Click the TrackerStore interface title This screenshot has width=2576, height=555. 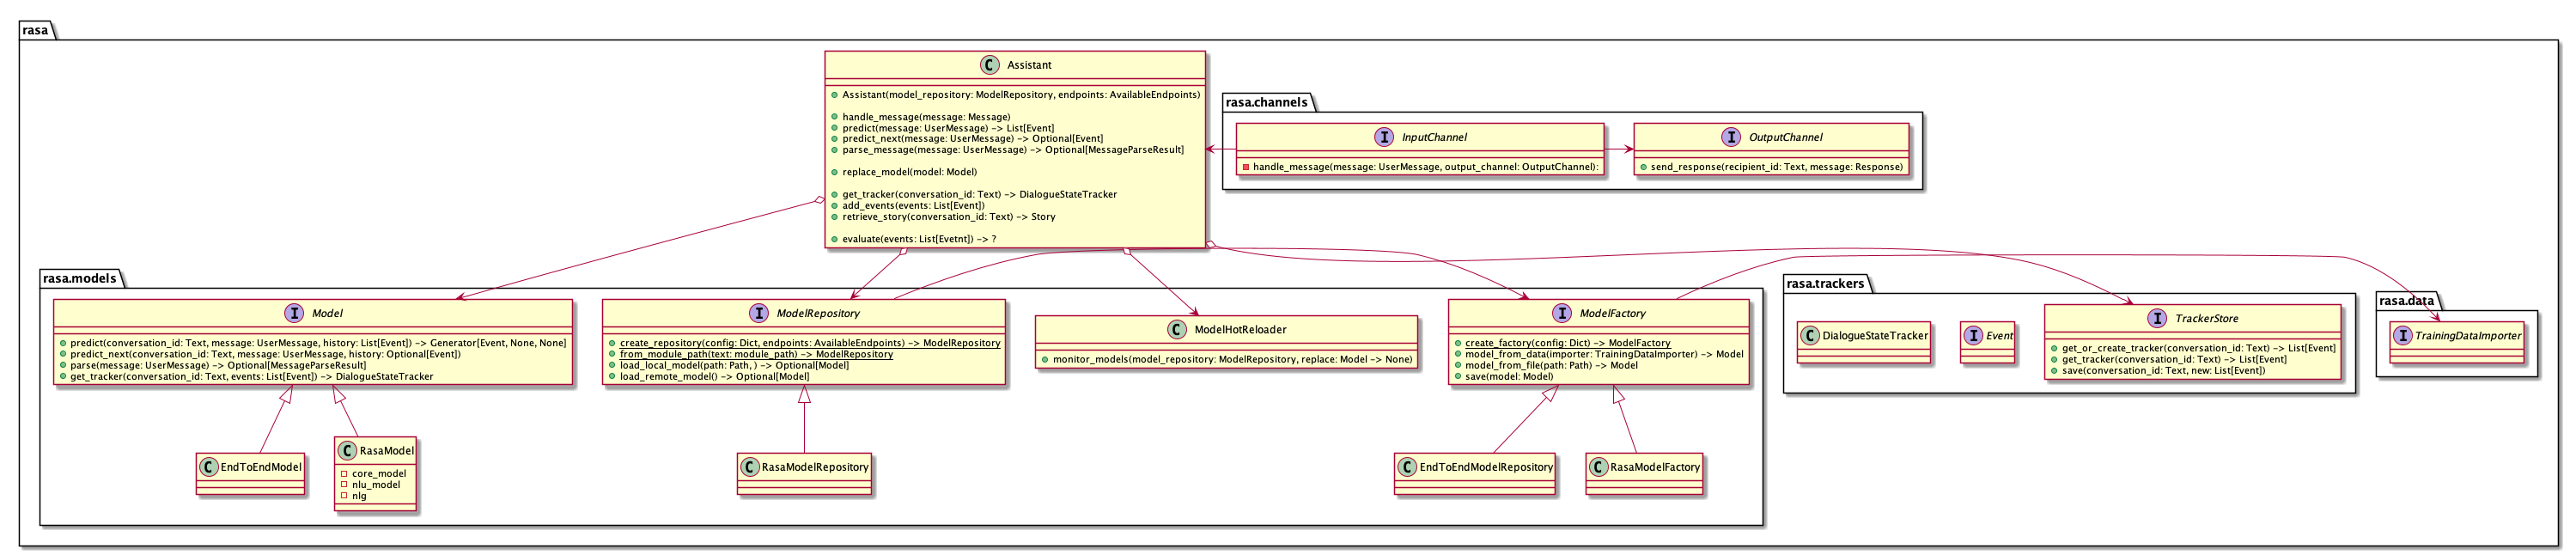point(2207,319)
